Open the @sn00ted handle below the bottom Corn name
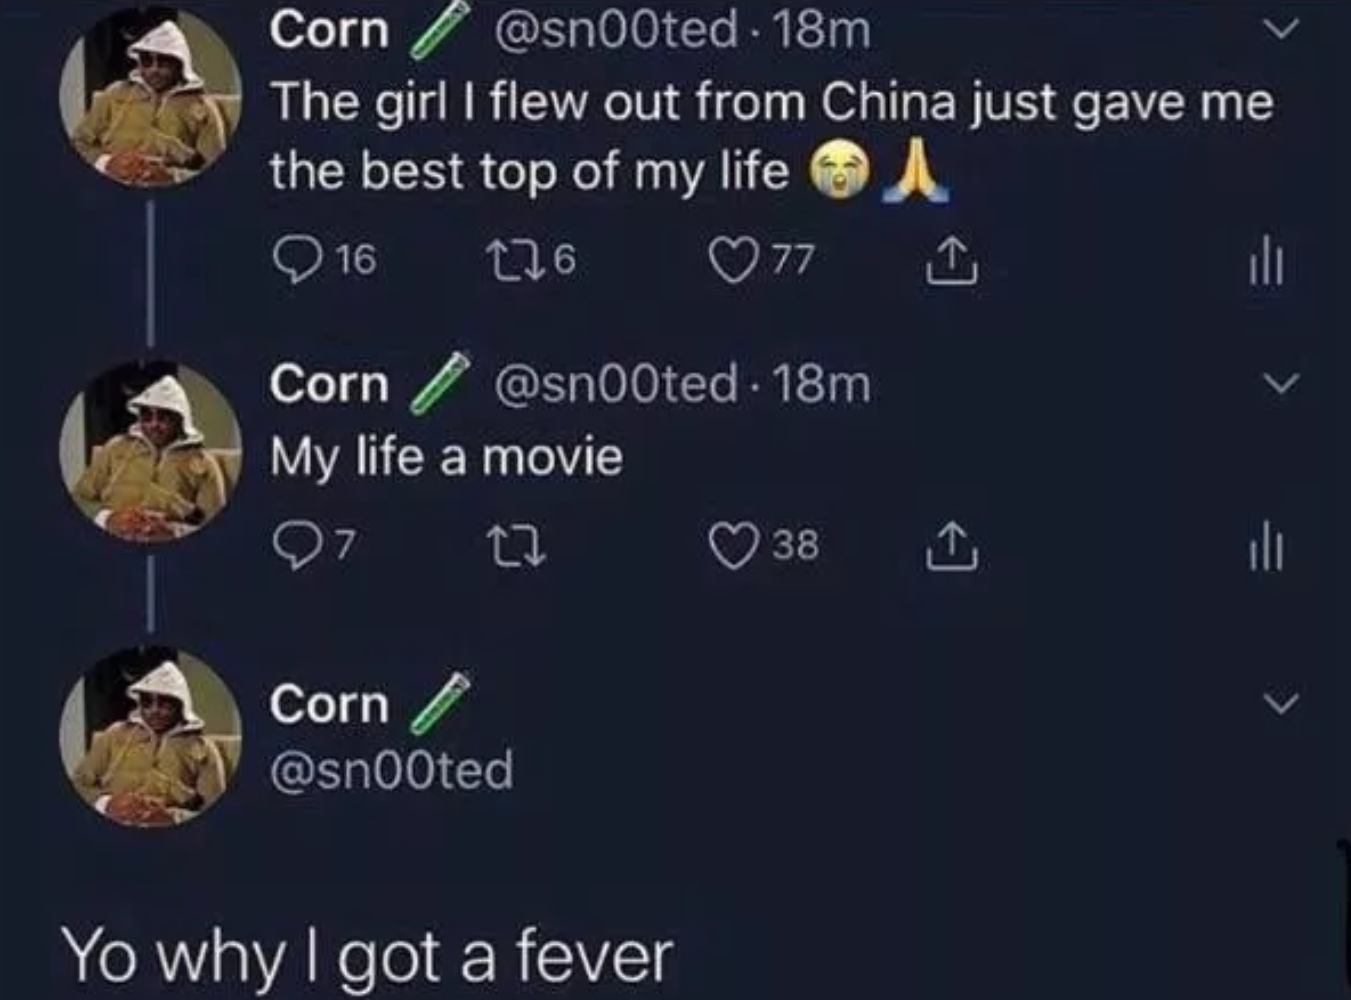The image size is (1351, 1000). pyautogui.click(x=392, y=770)
